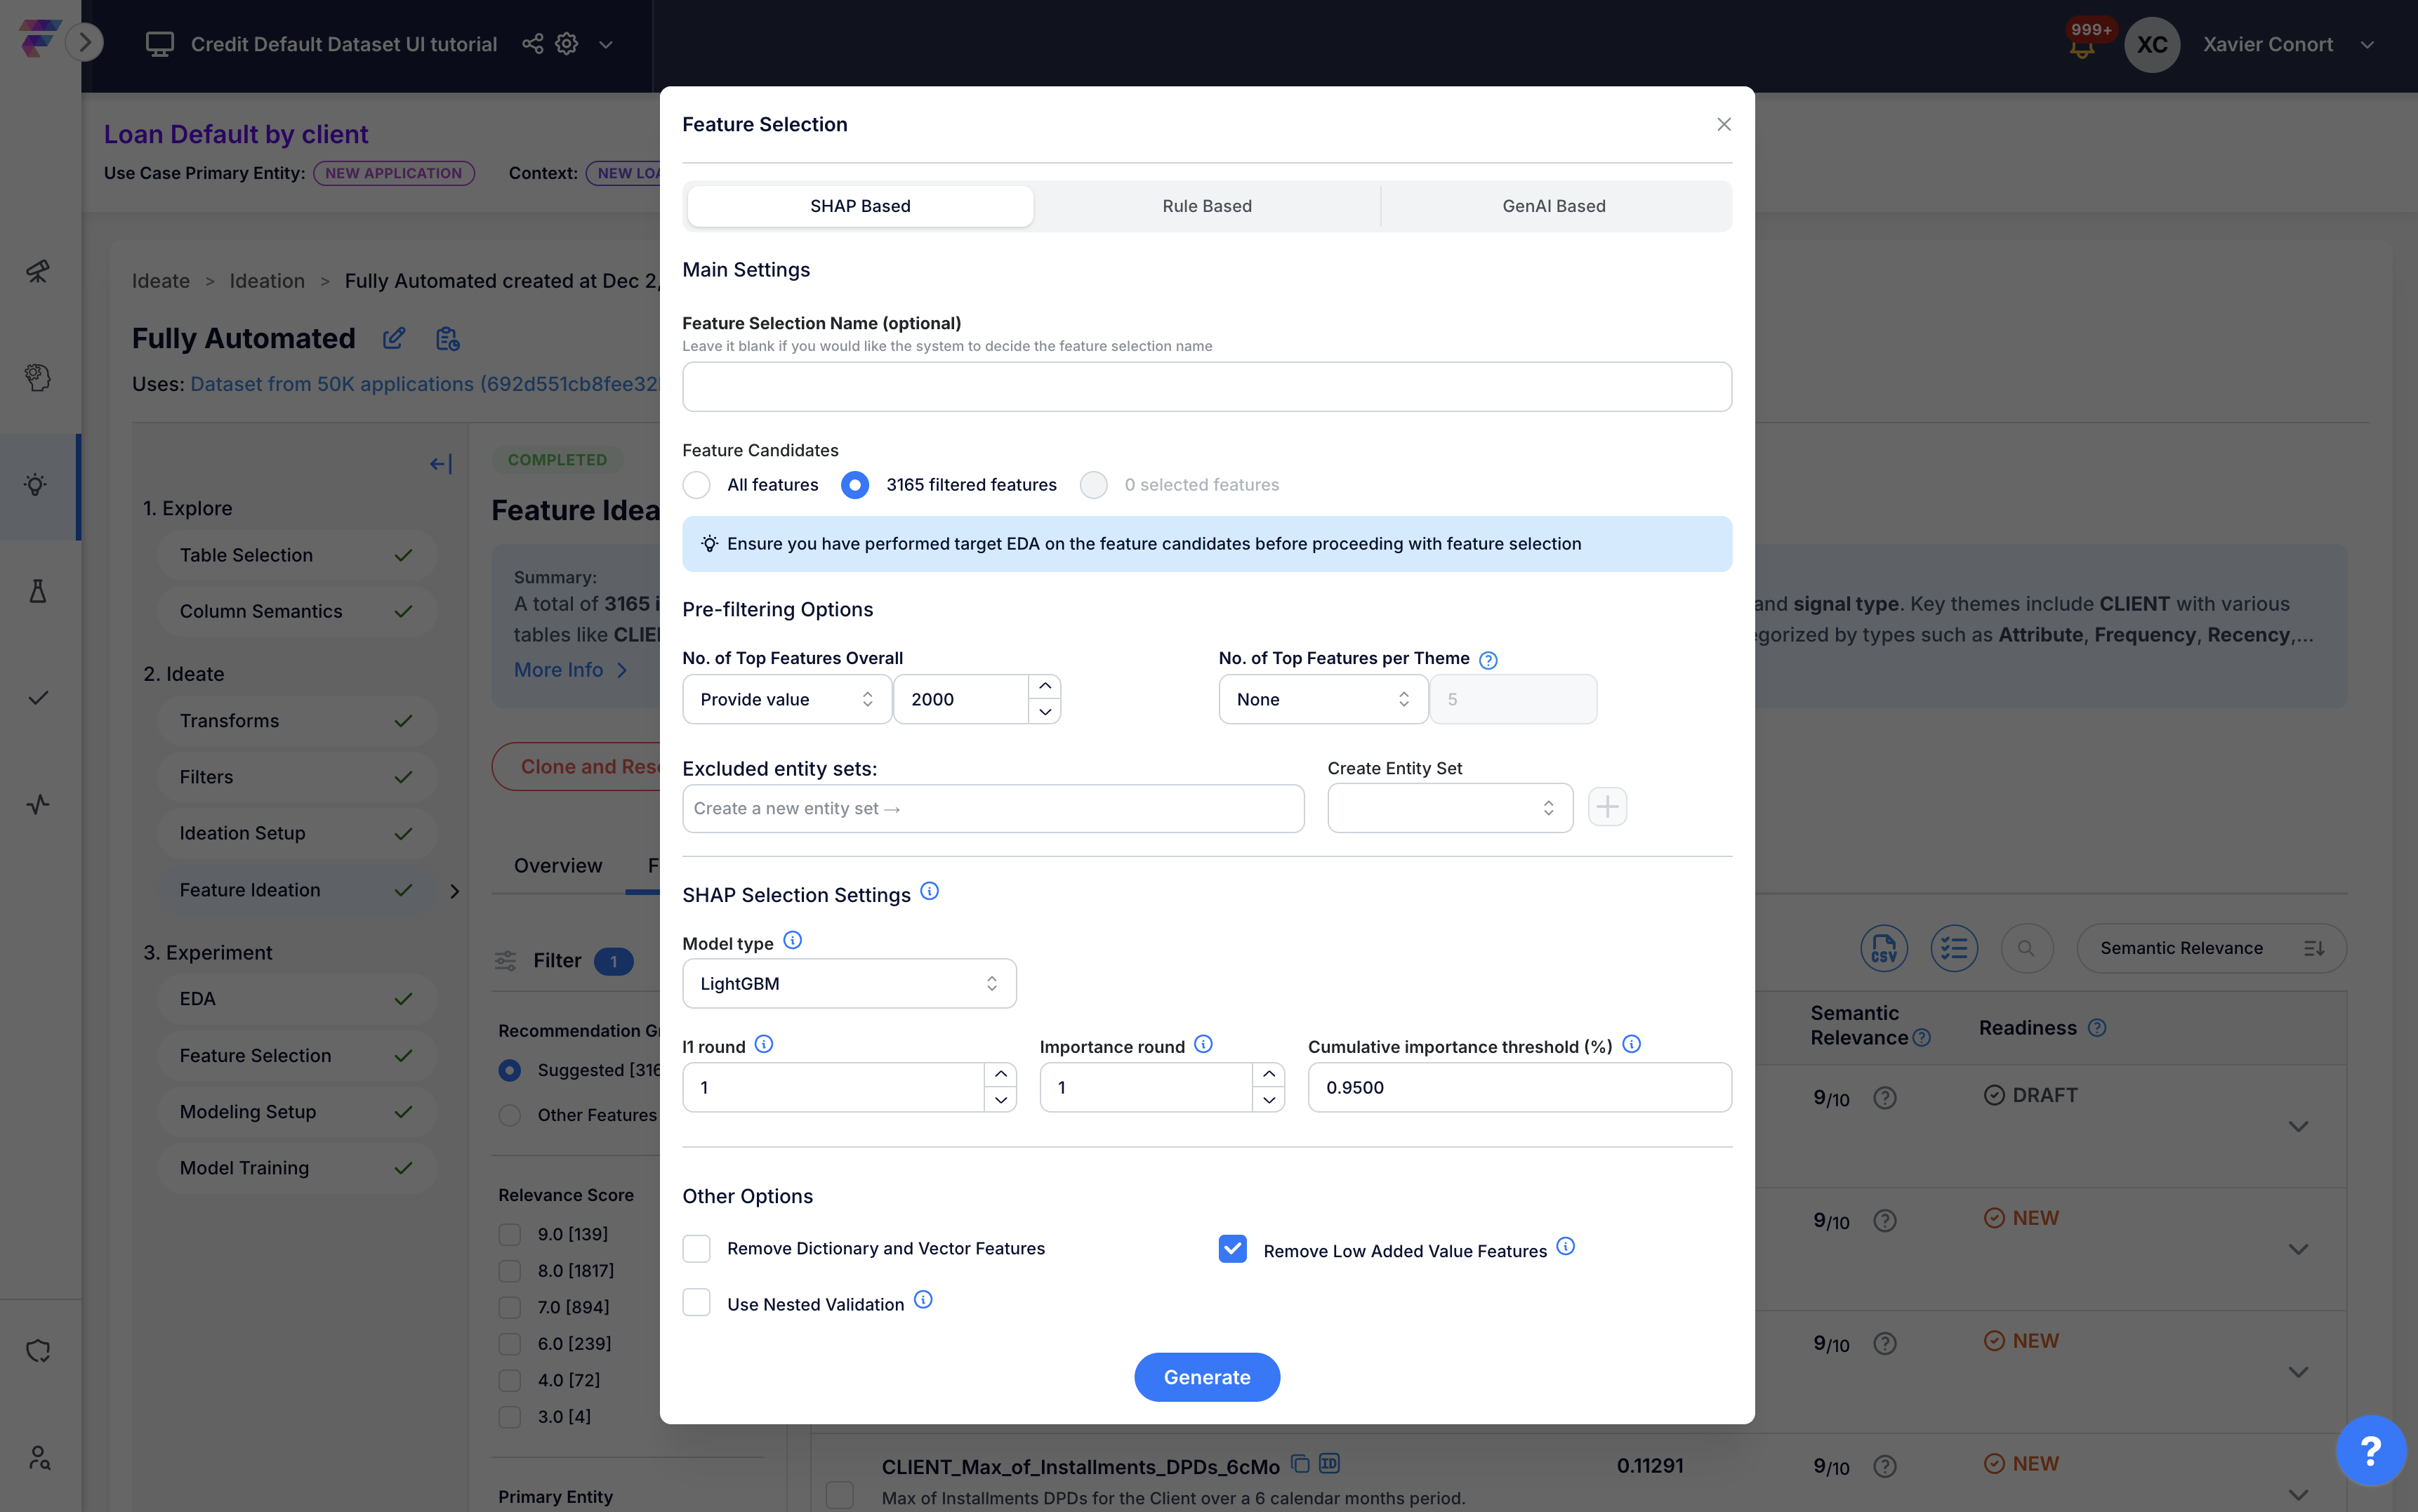Increment the Importance round value

click(1268, 1075)
